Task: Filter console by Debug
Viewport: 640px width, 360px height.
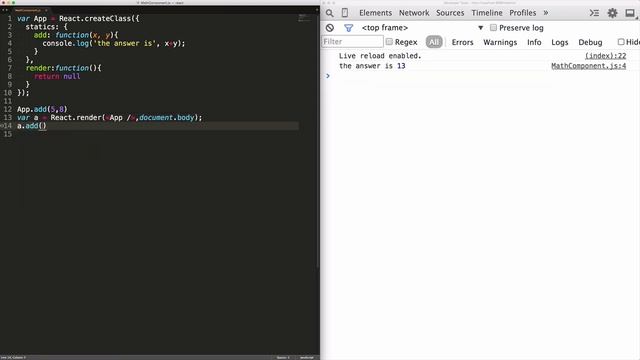Action: pos(590,42)
